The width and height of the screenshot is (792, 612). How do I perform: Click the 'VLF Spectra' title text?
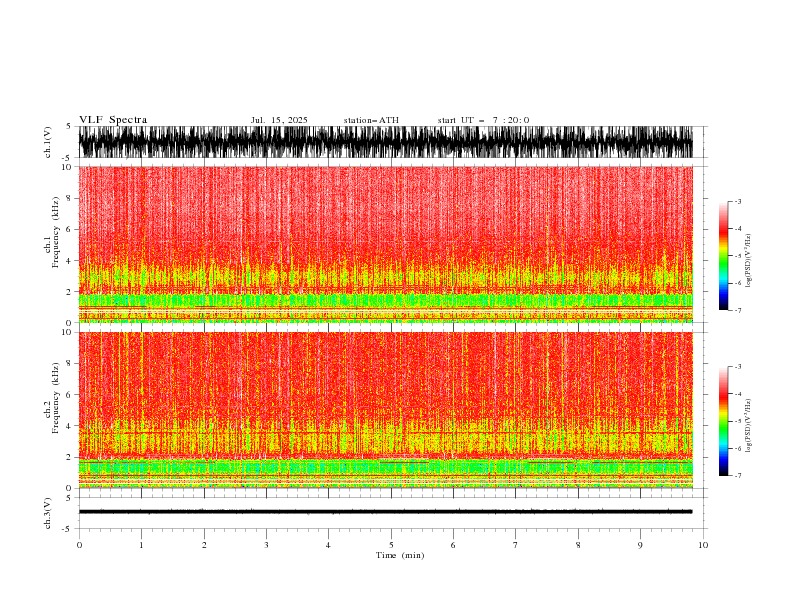pos(113,120)
